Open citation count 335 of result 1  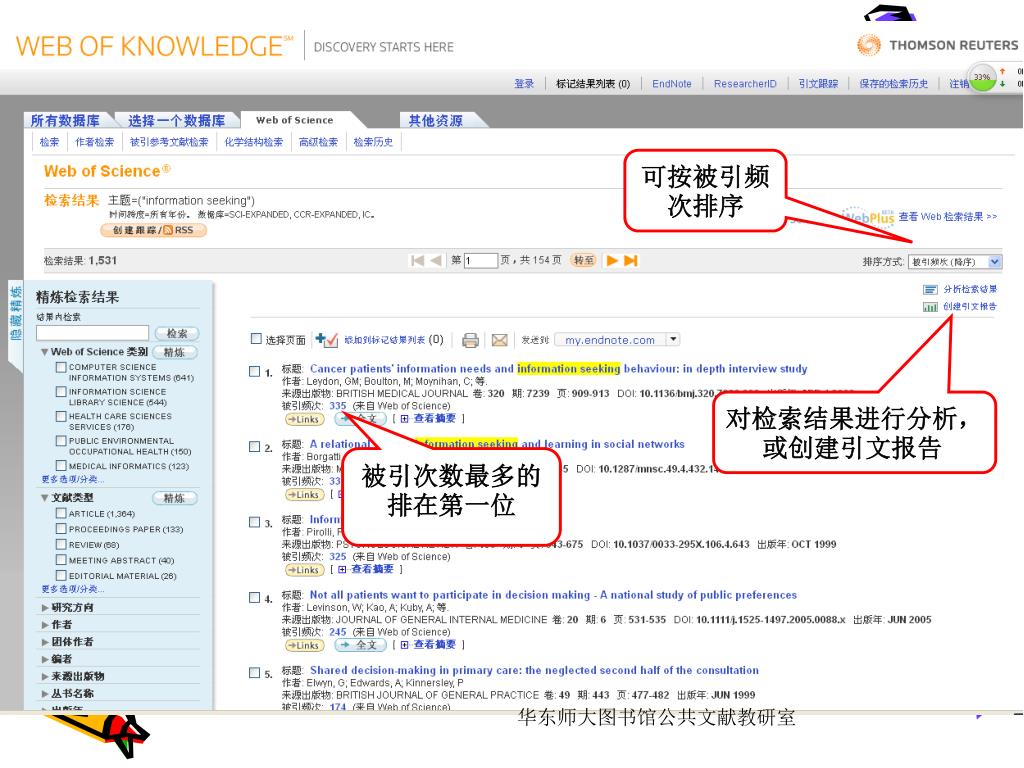tap(338, 406)
